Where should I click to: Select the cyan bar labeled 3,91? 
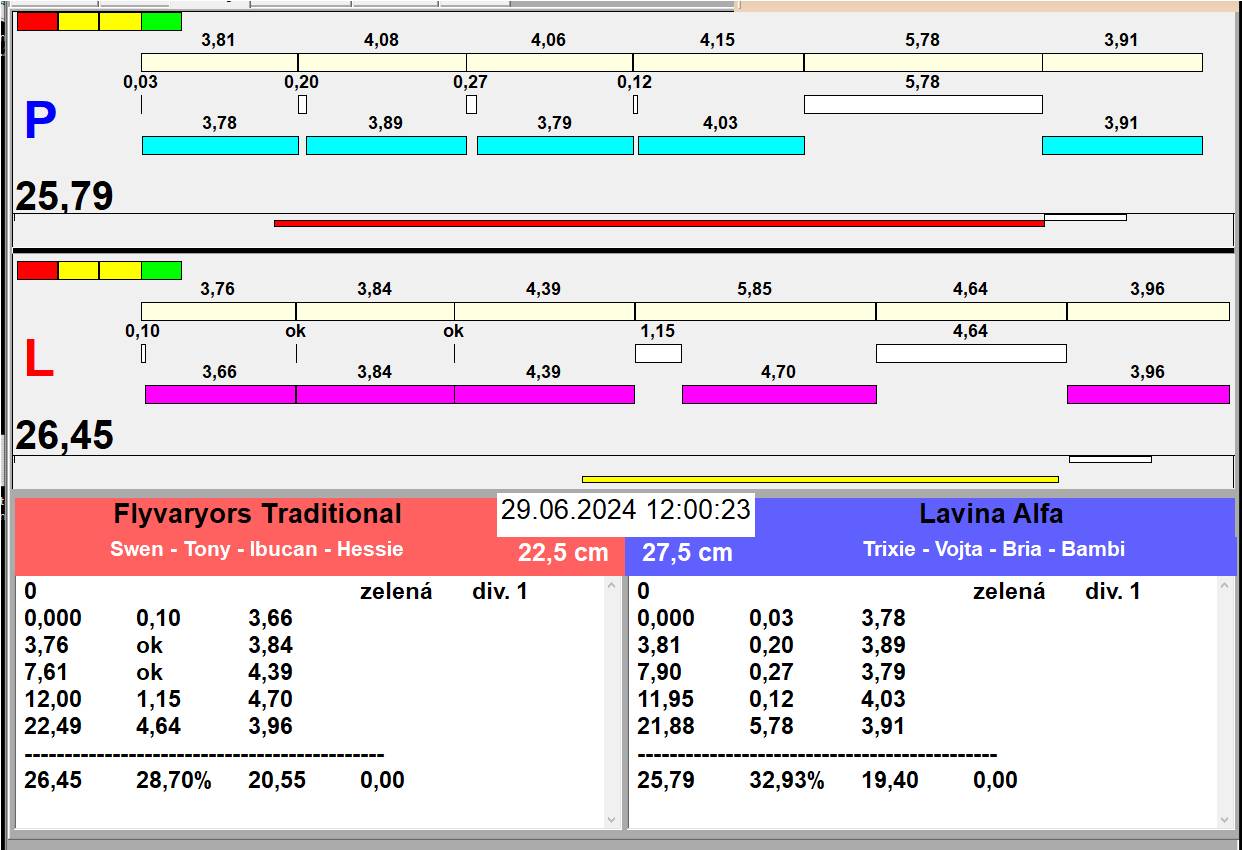point(1122,145)
